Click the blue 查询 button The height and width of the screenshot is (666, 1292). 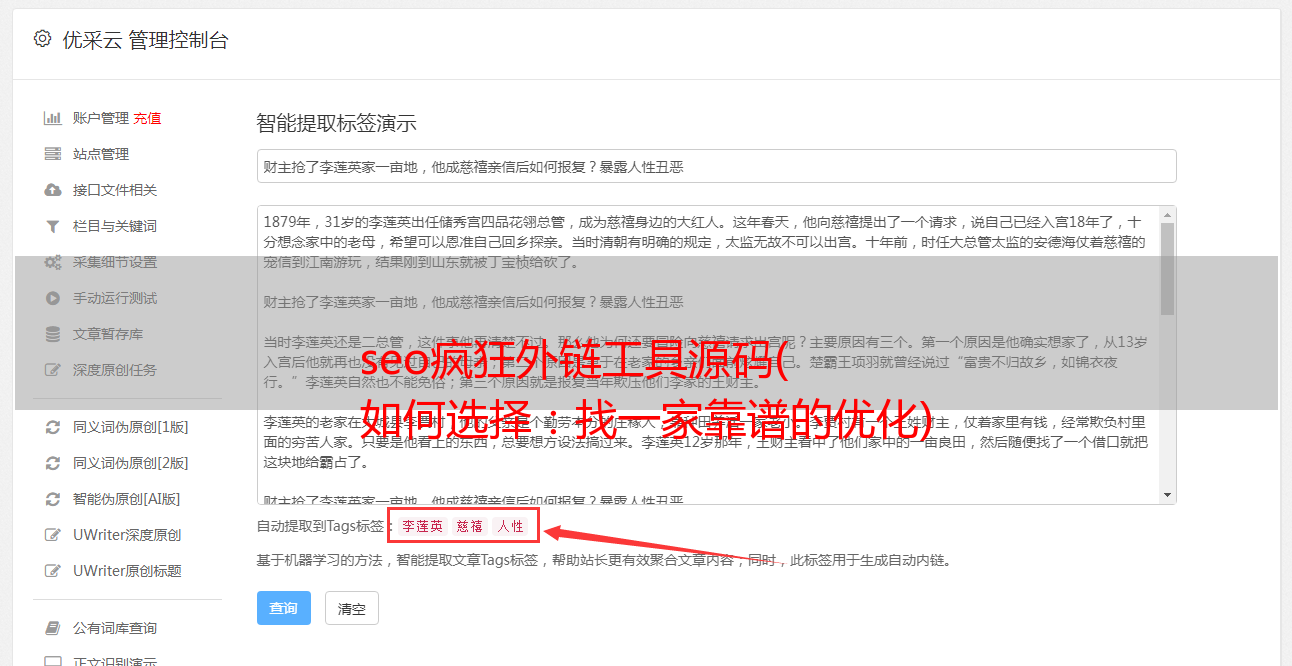284,608
